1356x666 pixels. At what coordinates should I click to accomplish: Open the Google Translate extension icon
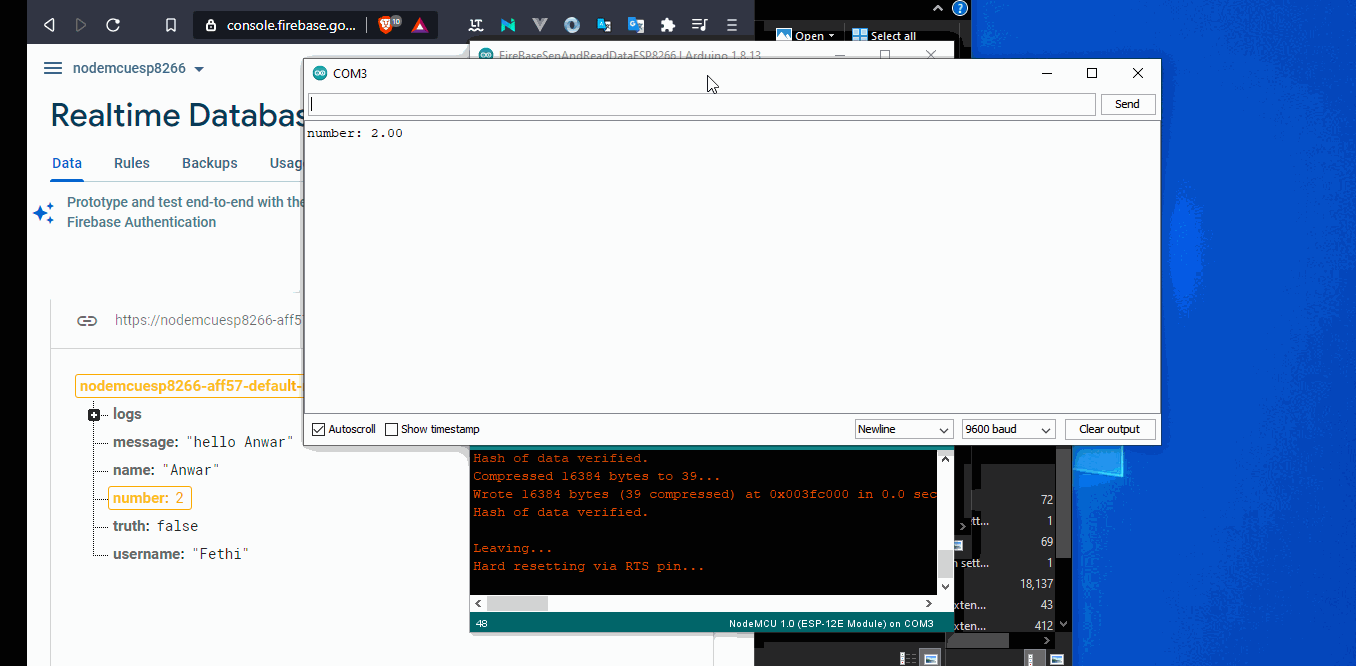[636, 25]
